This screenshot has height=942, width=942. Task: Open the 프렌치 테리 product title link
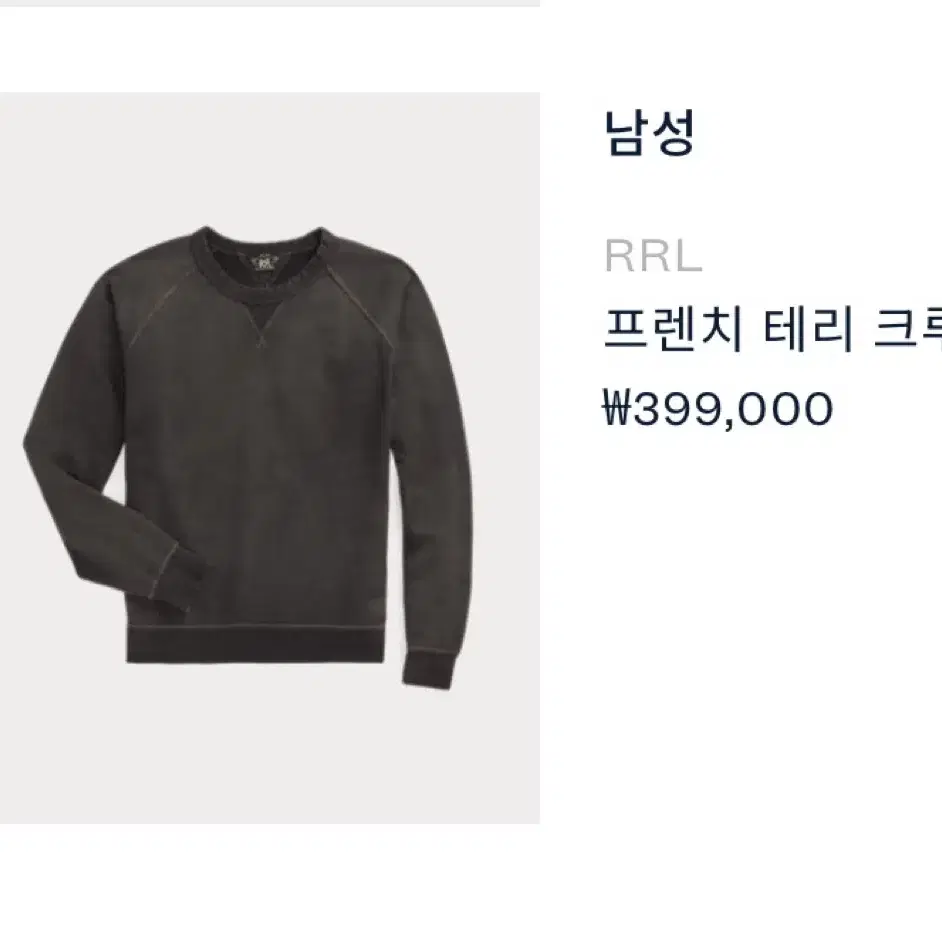coord(773,329)
